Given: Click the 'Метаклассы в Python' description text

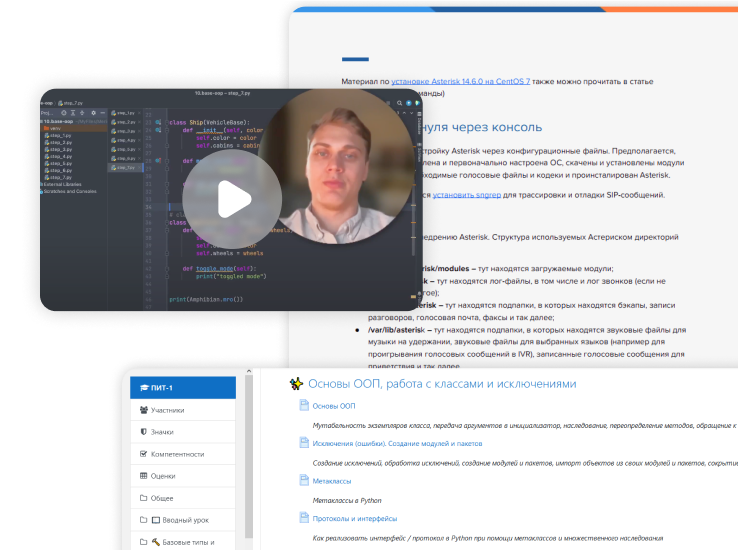Looking at the screenshot, I should point(347,501).
